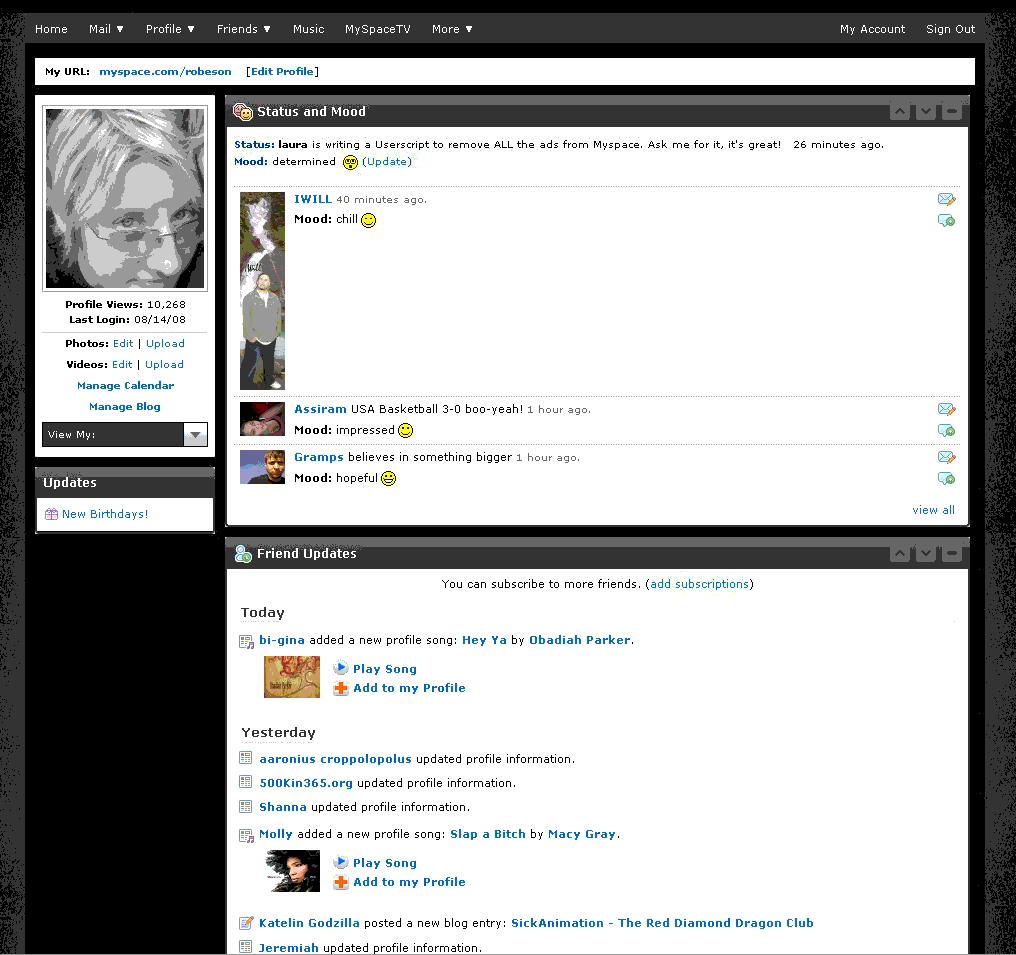Screen dimensions: 1016x955
Task: Expand the Profile menu
Action: 170,29
